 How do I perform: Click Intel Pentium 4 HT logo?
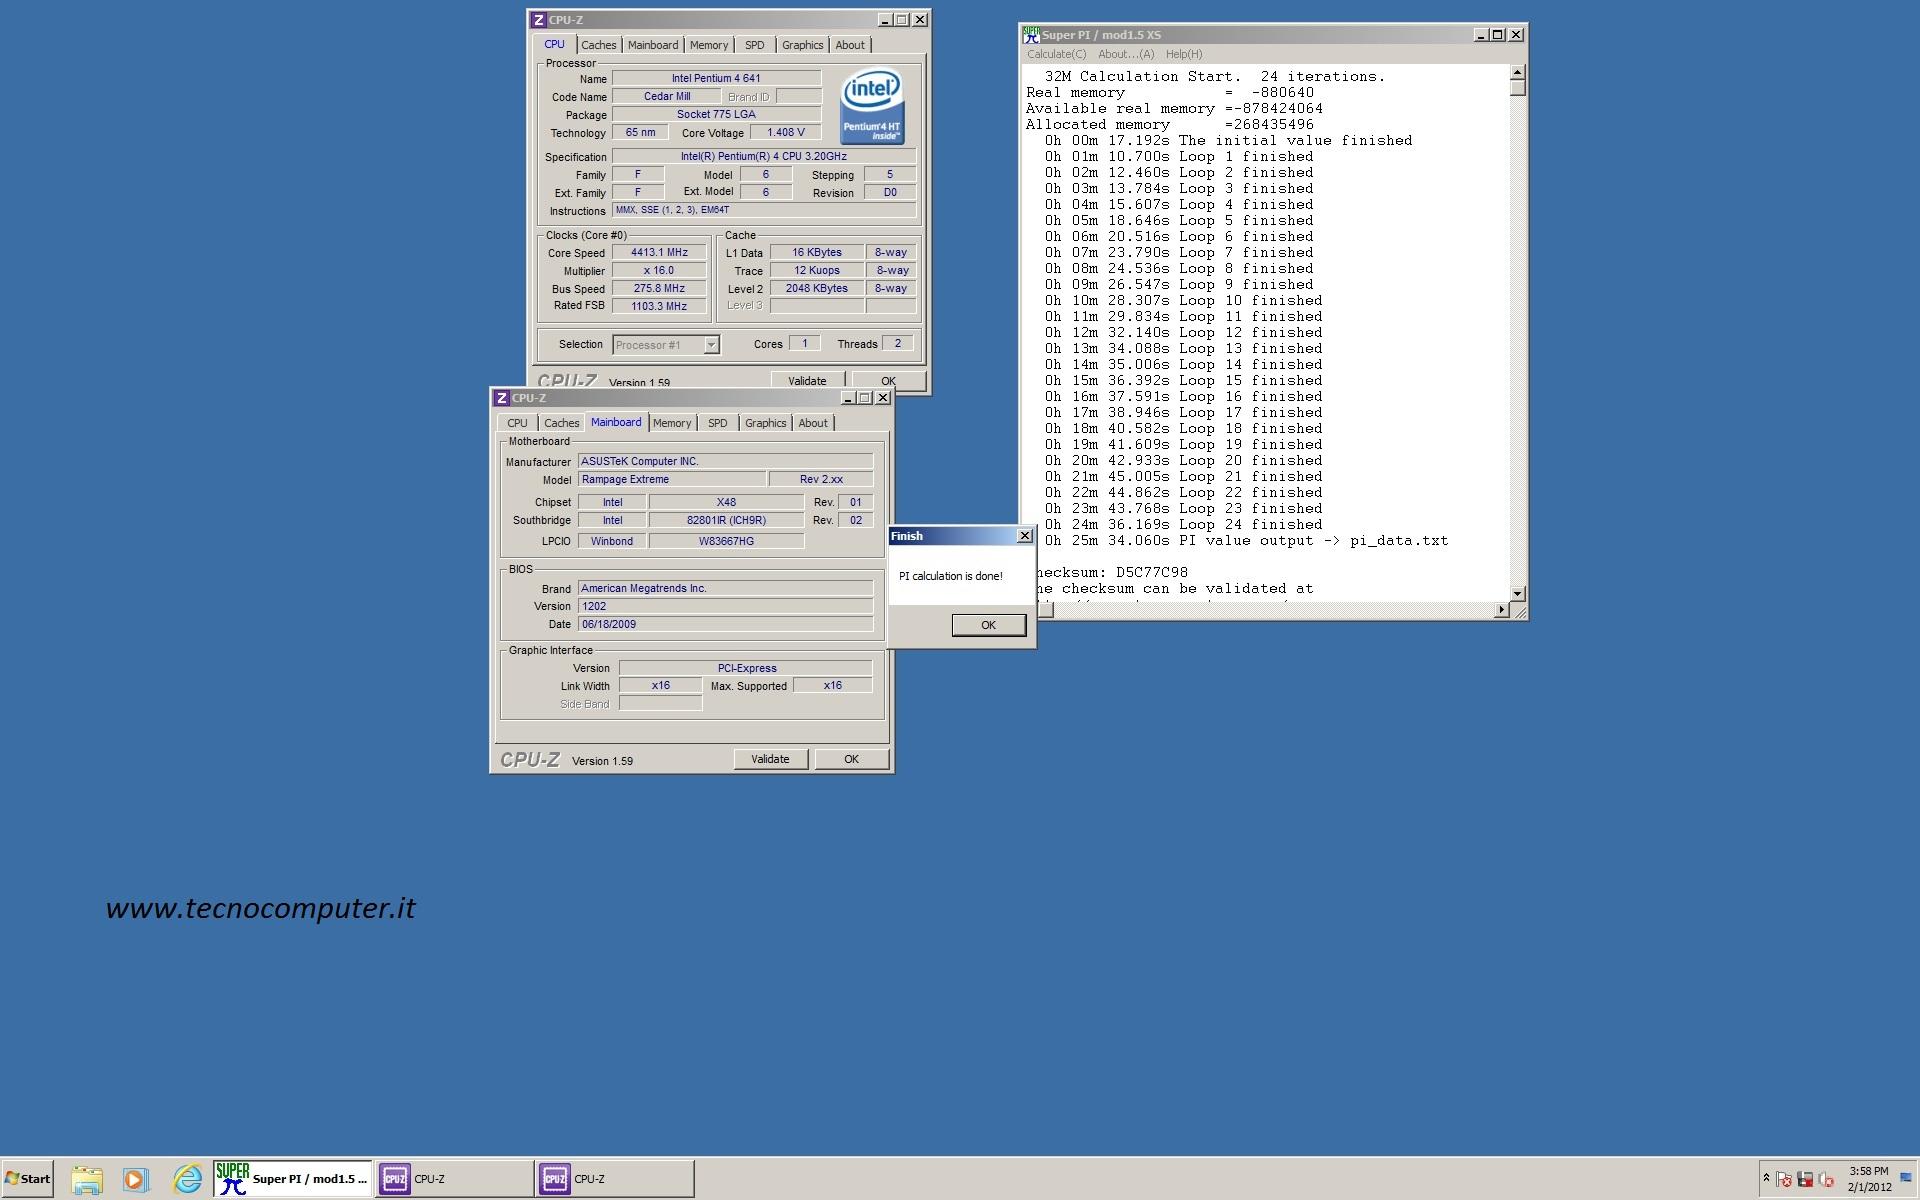(872, 105)
